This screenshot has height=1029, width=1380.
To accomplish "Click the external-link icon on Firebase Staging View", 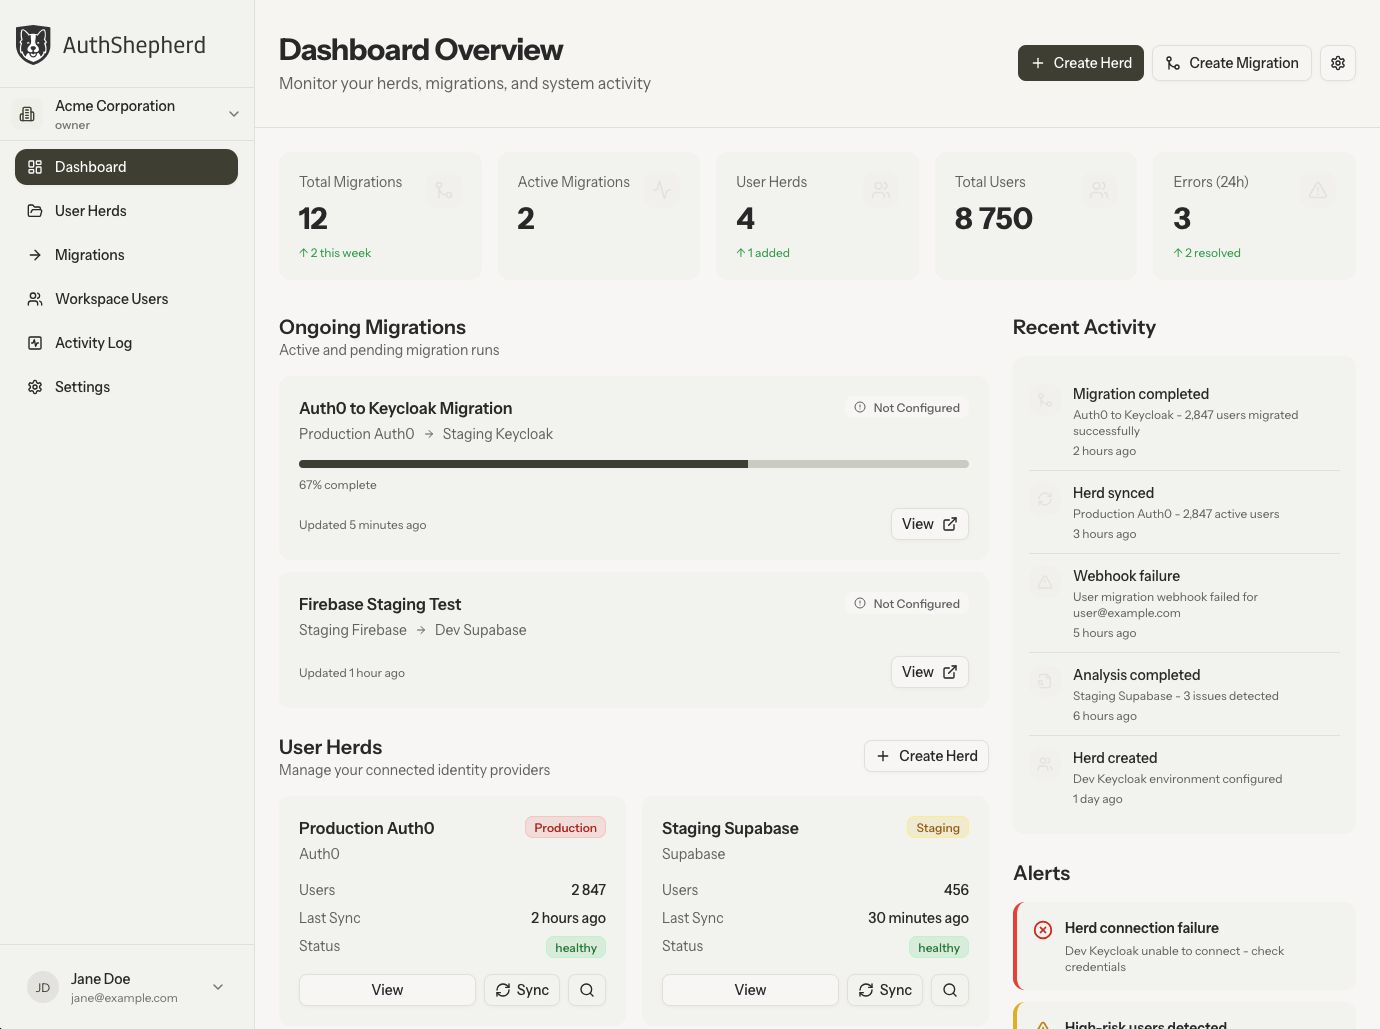I will click(x=948, y=671).
